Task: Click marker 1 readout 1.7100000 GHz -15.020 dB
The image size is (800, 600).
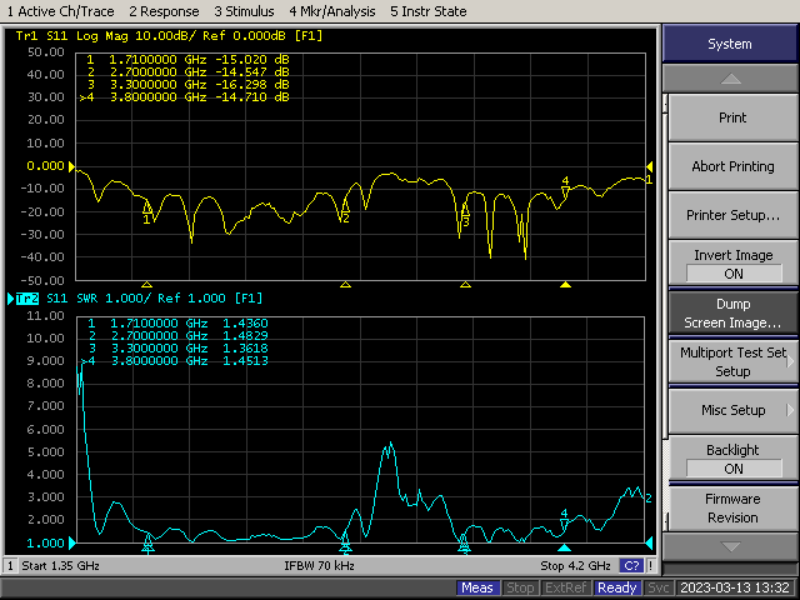Action: pos(188,60)
